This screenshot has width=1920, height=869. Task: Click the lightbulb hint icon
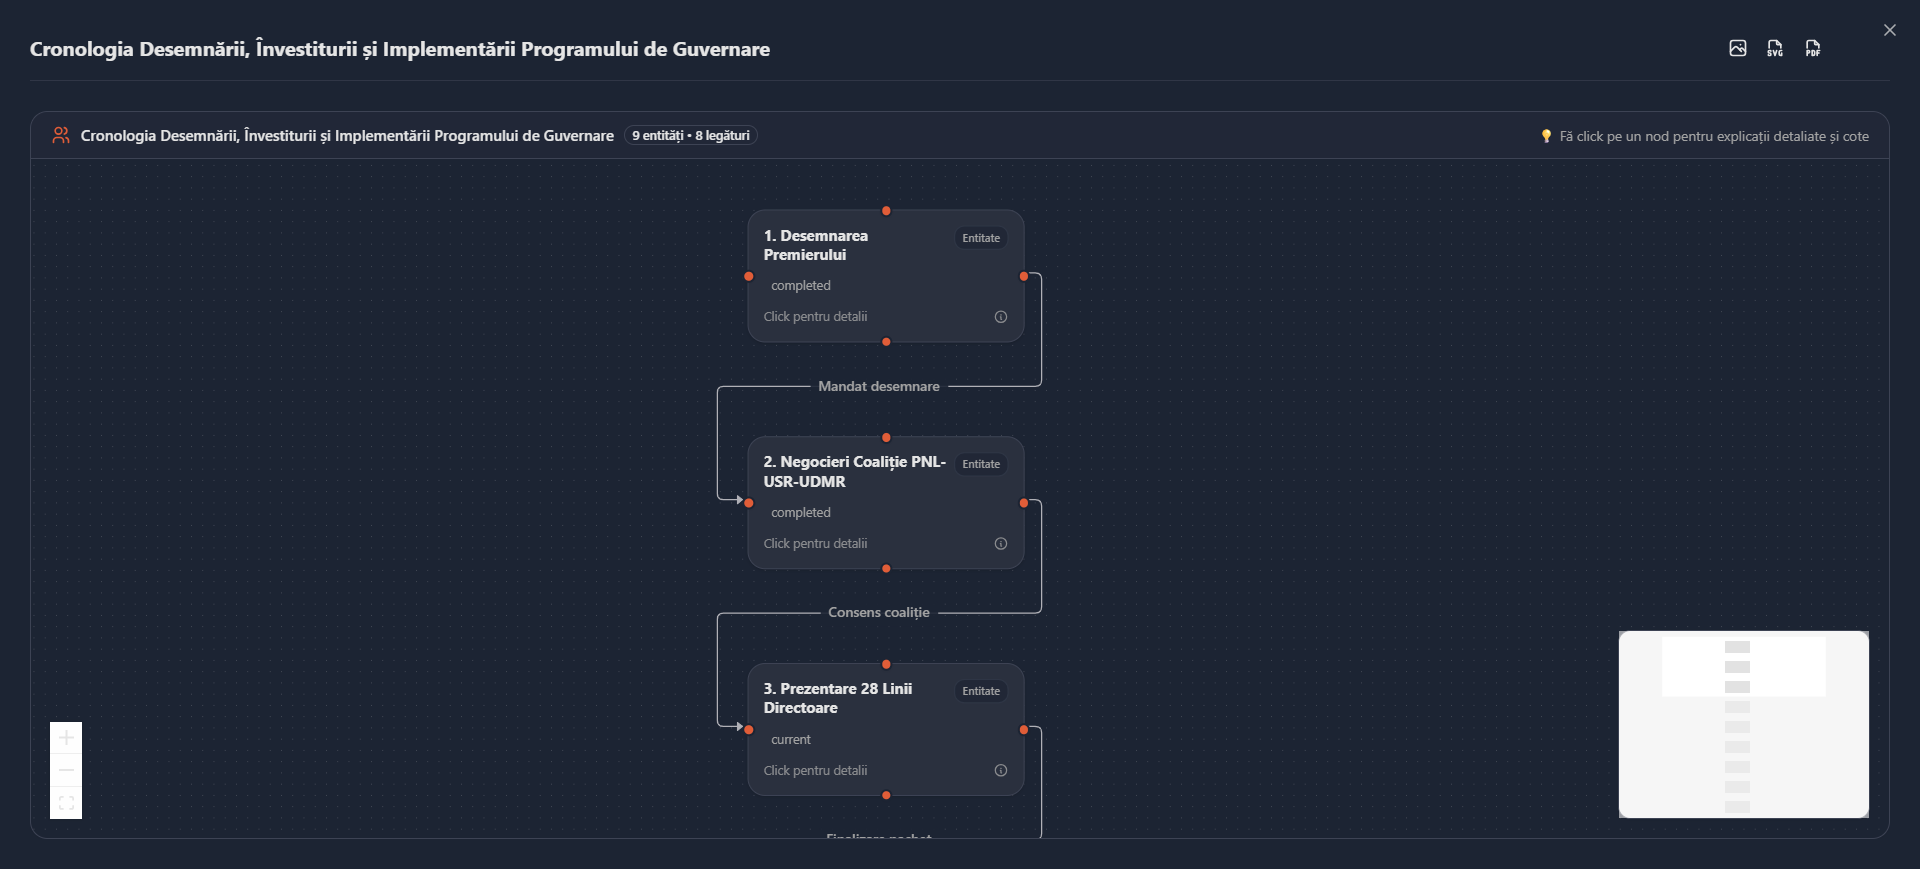coord(1546,136)
